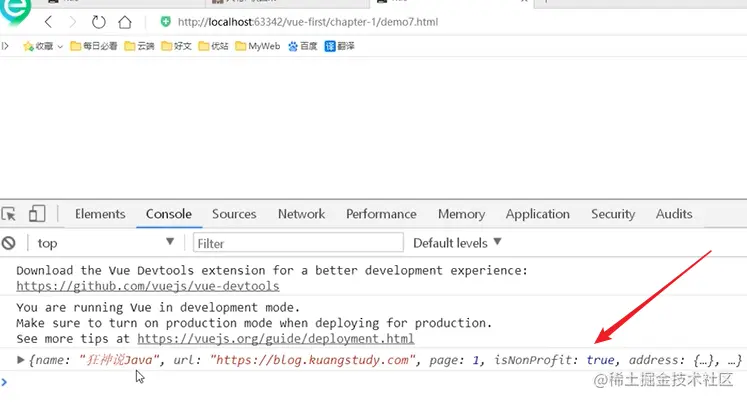
Task: Open the Default levels dropdown
Action: 457,243
